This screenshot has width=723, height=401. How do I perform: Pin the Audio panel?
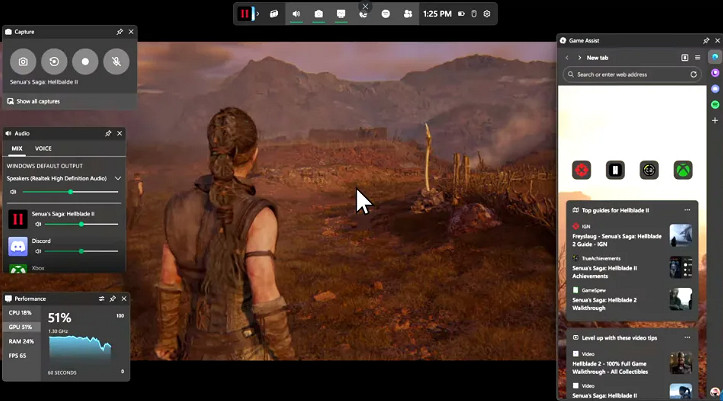pos(108,133)
